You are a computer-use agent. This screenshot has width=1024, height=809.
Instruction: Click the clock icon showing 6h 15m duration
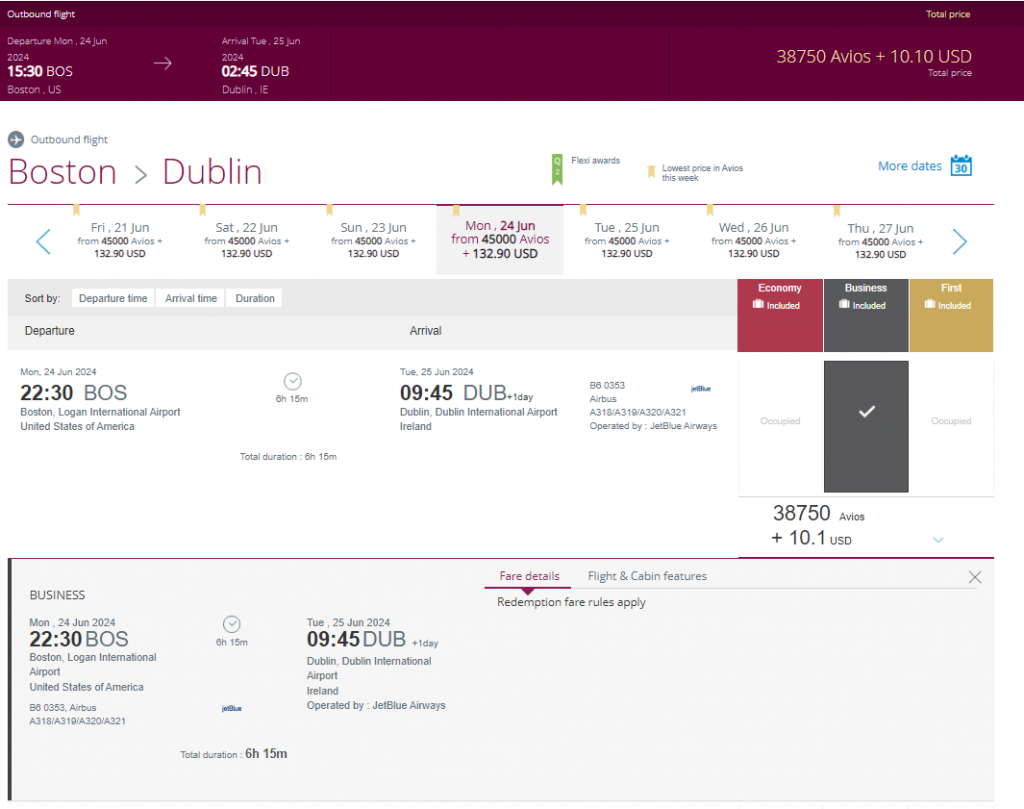tap(291, 381)
